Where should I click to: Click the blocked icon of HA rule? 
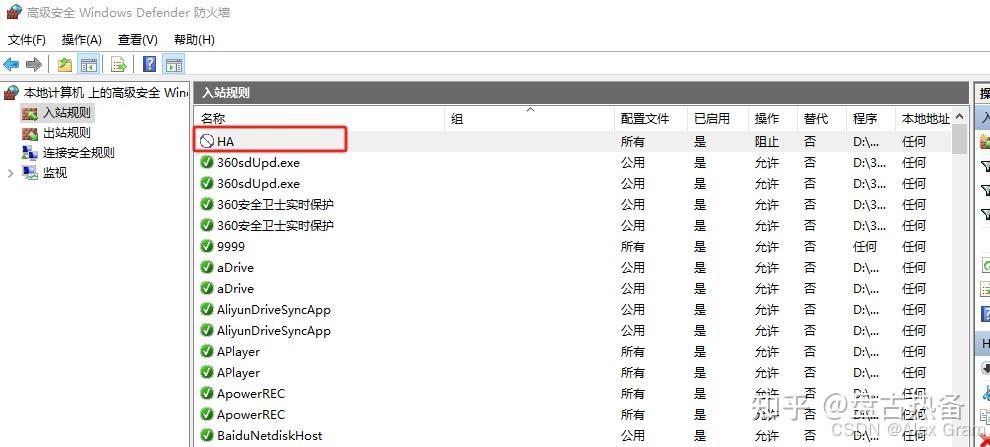pos(207,142)
